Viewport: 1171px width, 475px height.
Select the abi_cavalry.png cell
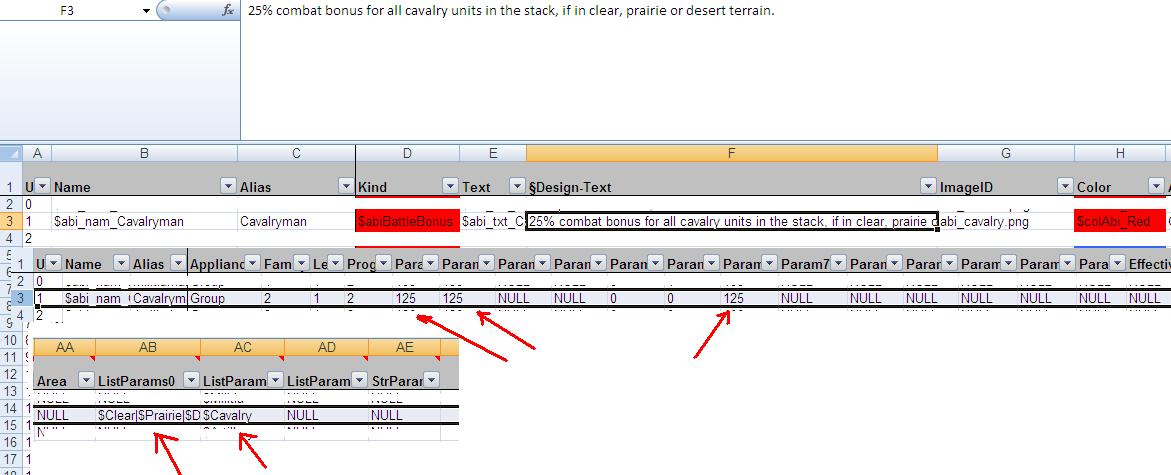click(x=1005, y=221)
